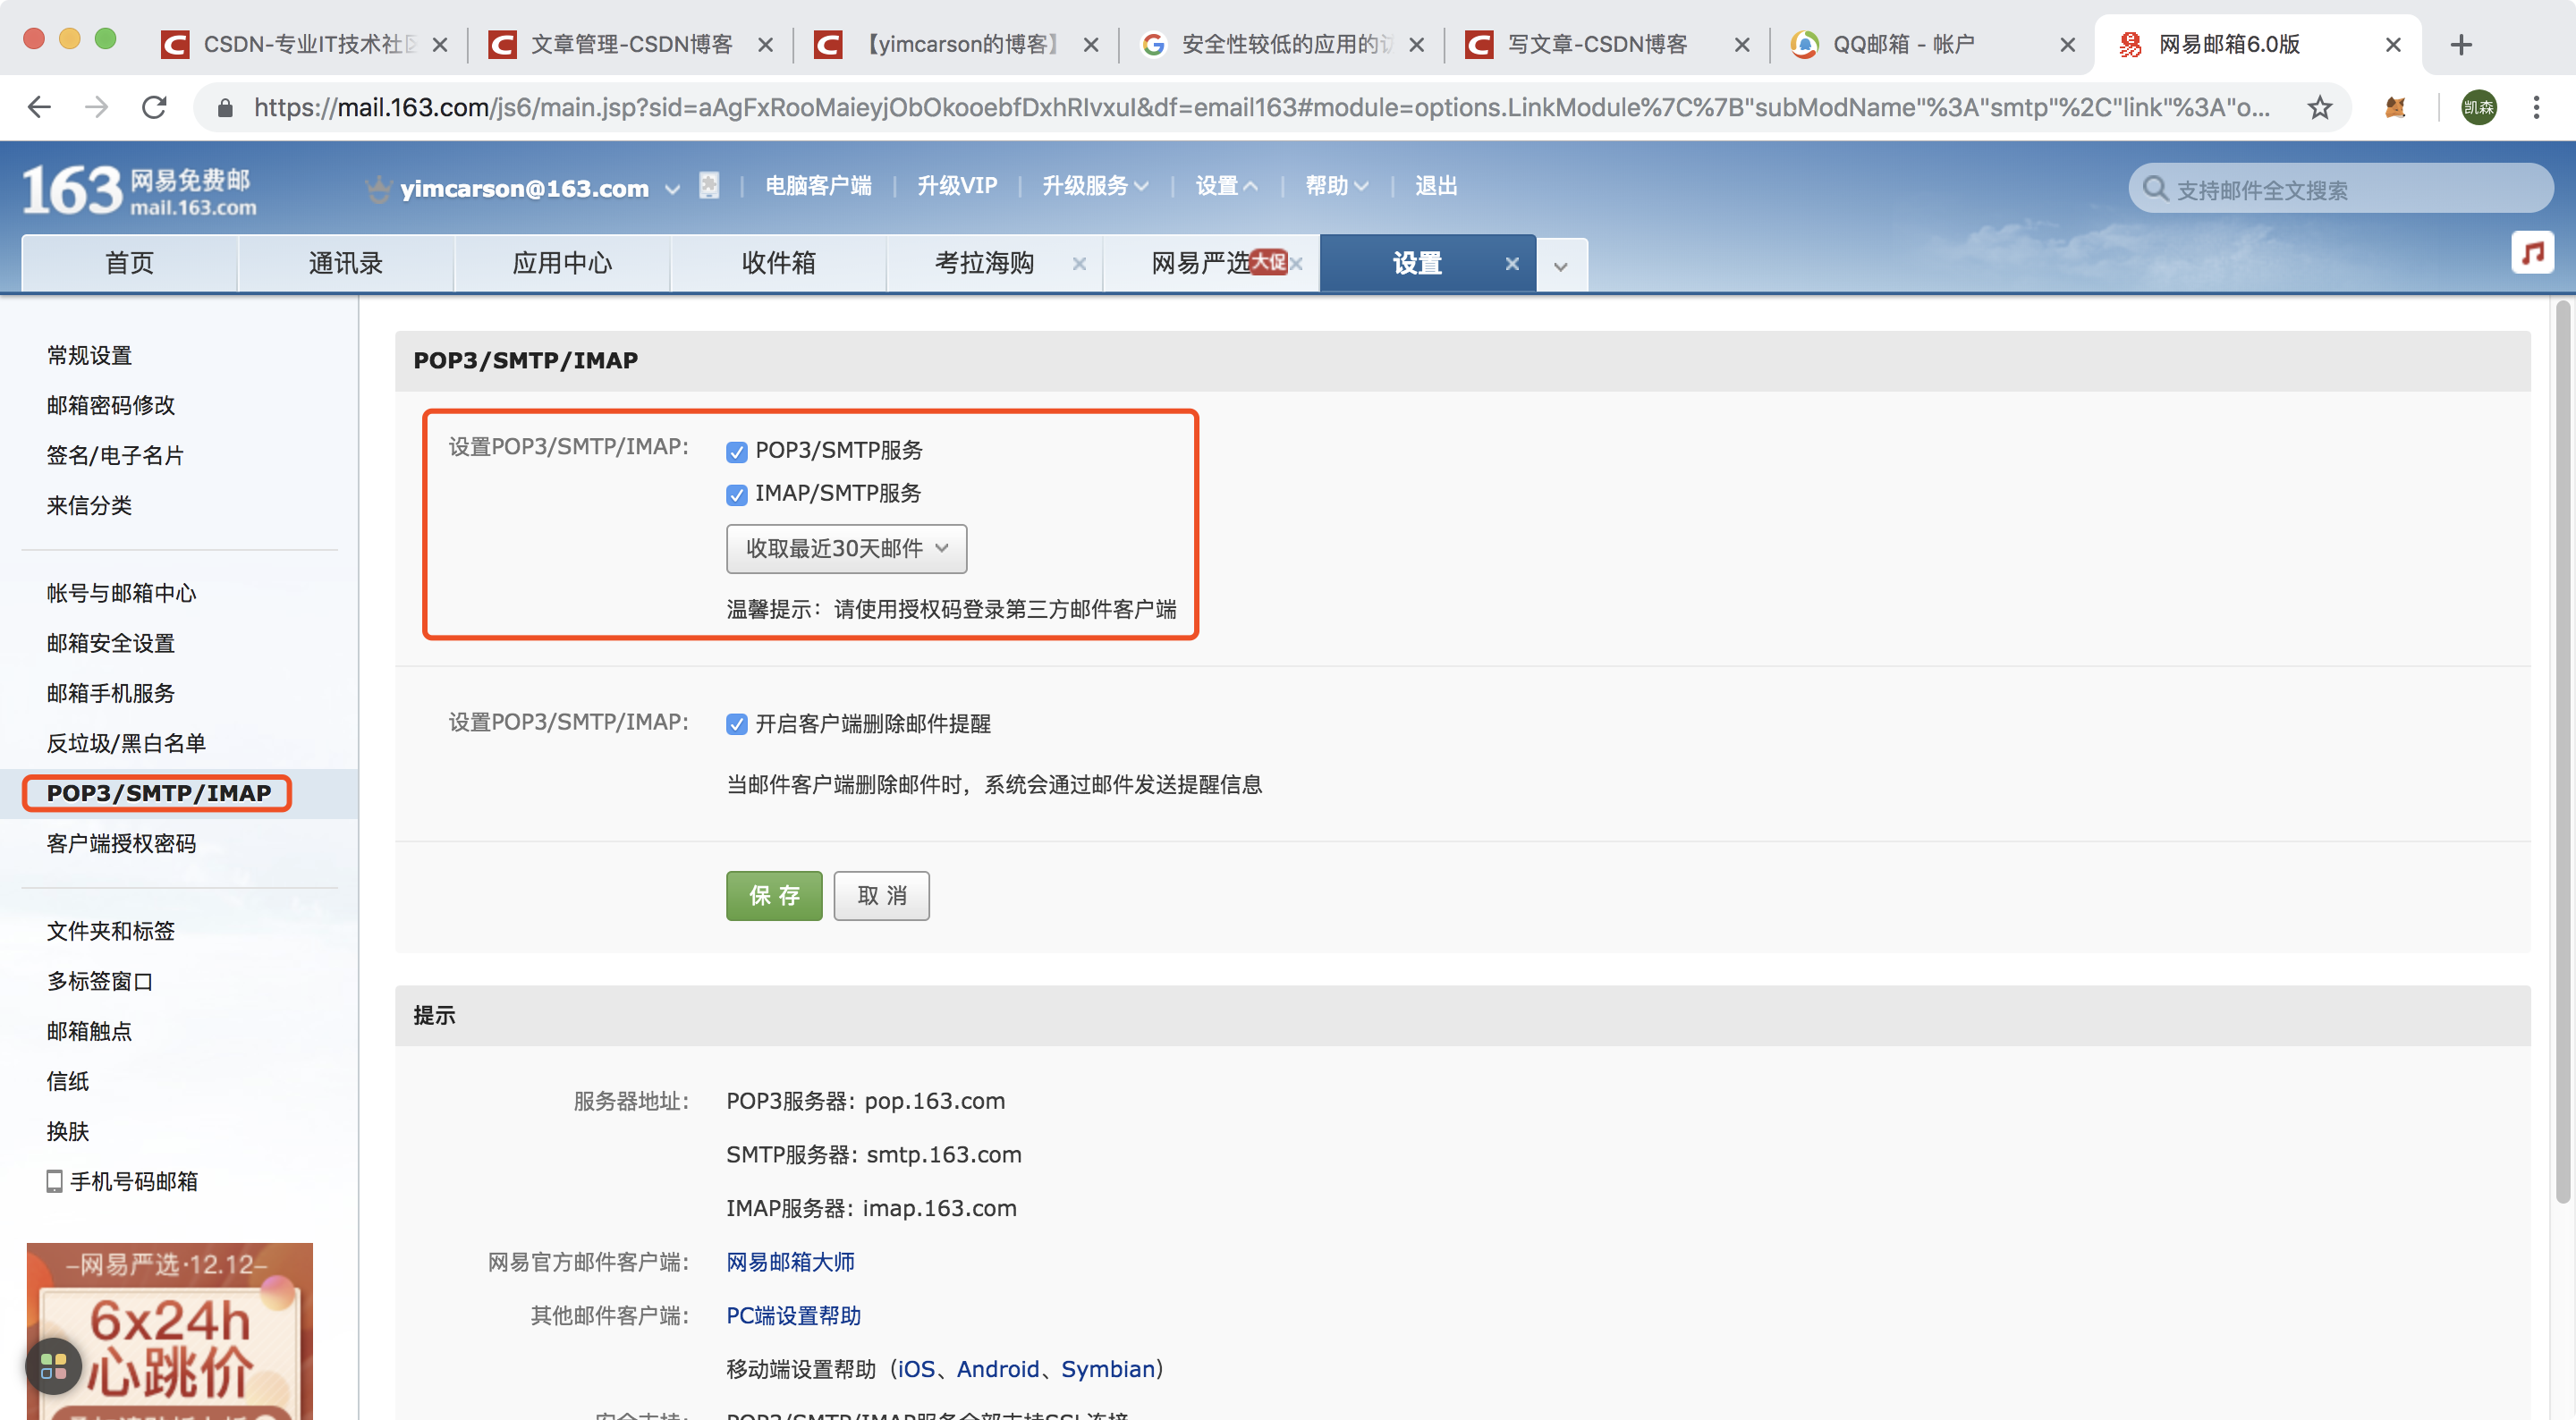Open the 网易邮箱大师 link

(x=790, y=1262)
